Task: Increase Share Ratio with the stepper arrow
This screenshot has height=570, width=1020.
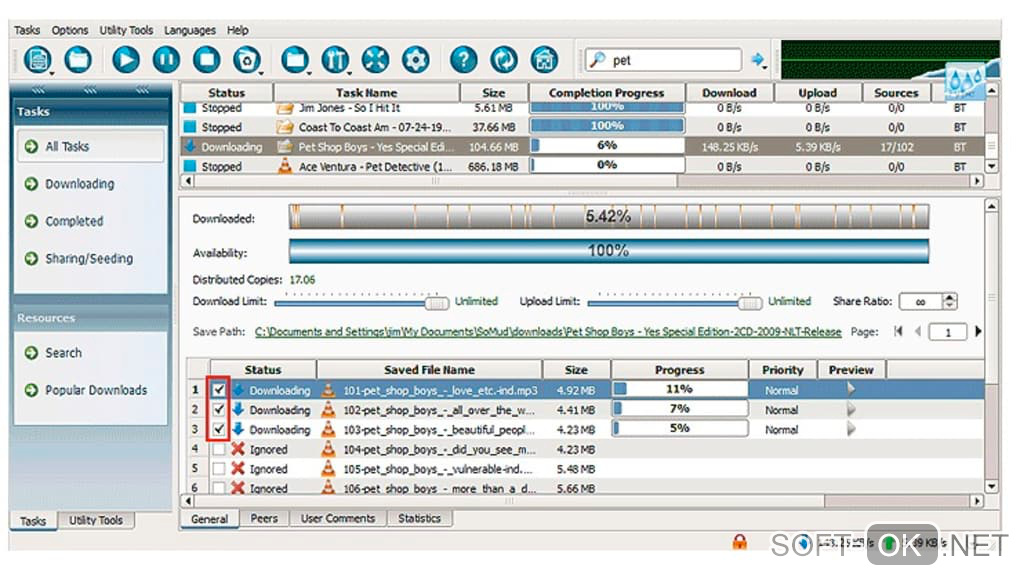Action: [x=950, y=297]
